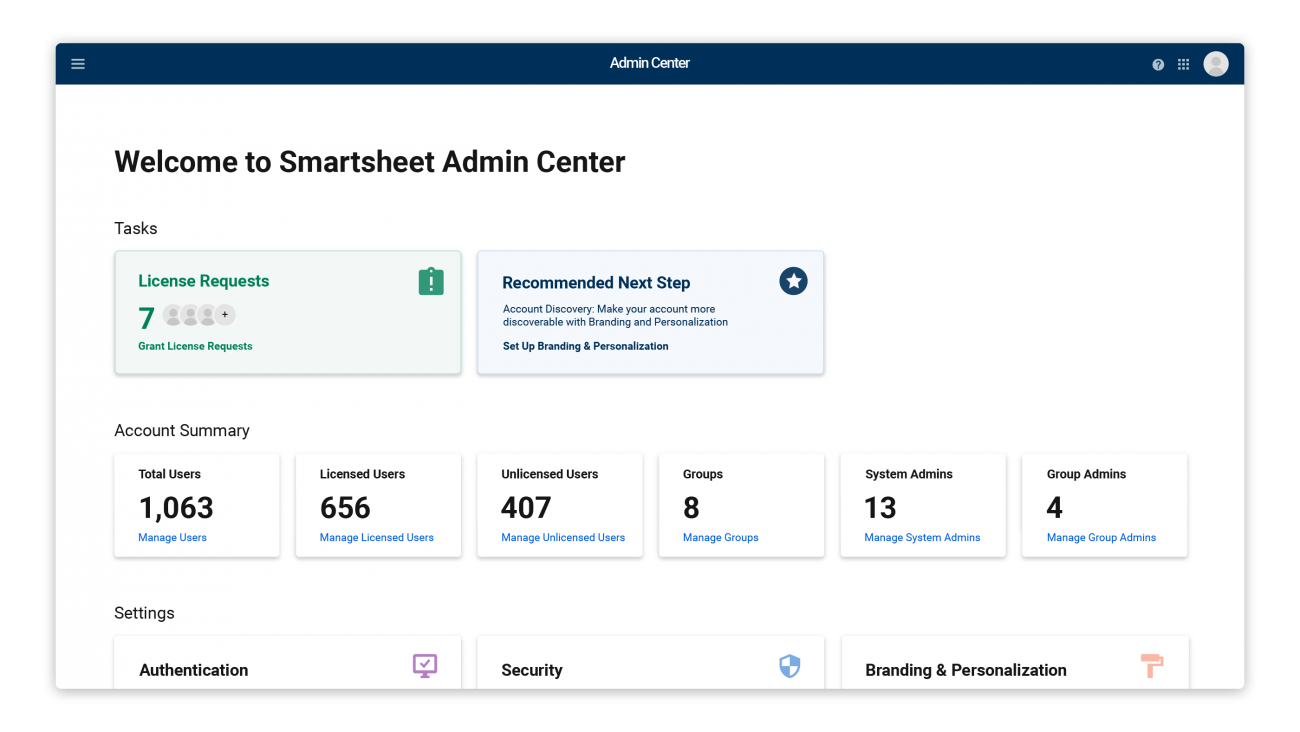Open Manage Unlicensed Users
The width and height of the screenshot is (1300, 732).
[x=562, y=537]
